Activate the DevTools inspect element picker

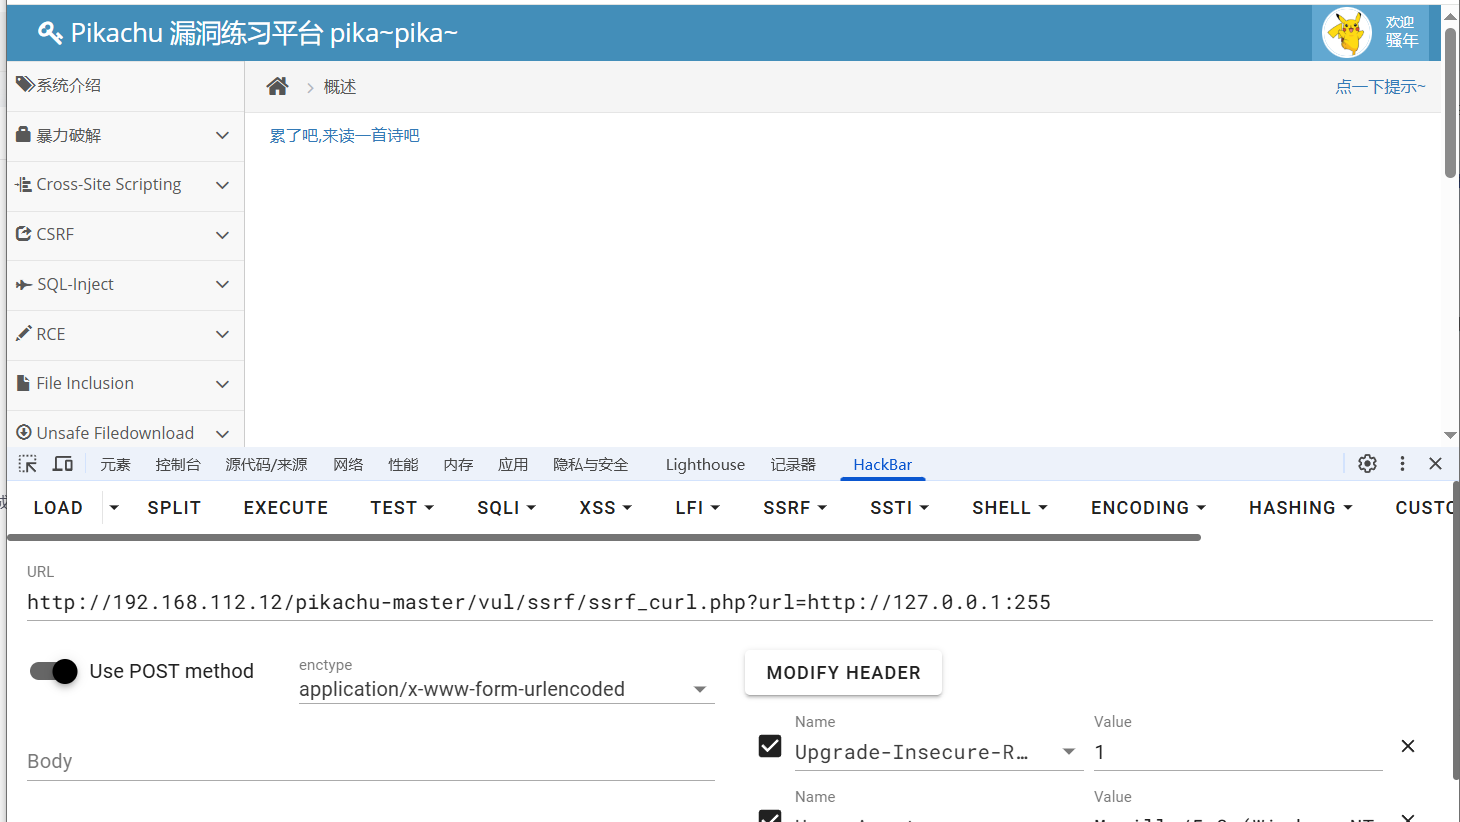(28, 464)
